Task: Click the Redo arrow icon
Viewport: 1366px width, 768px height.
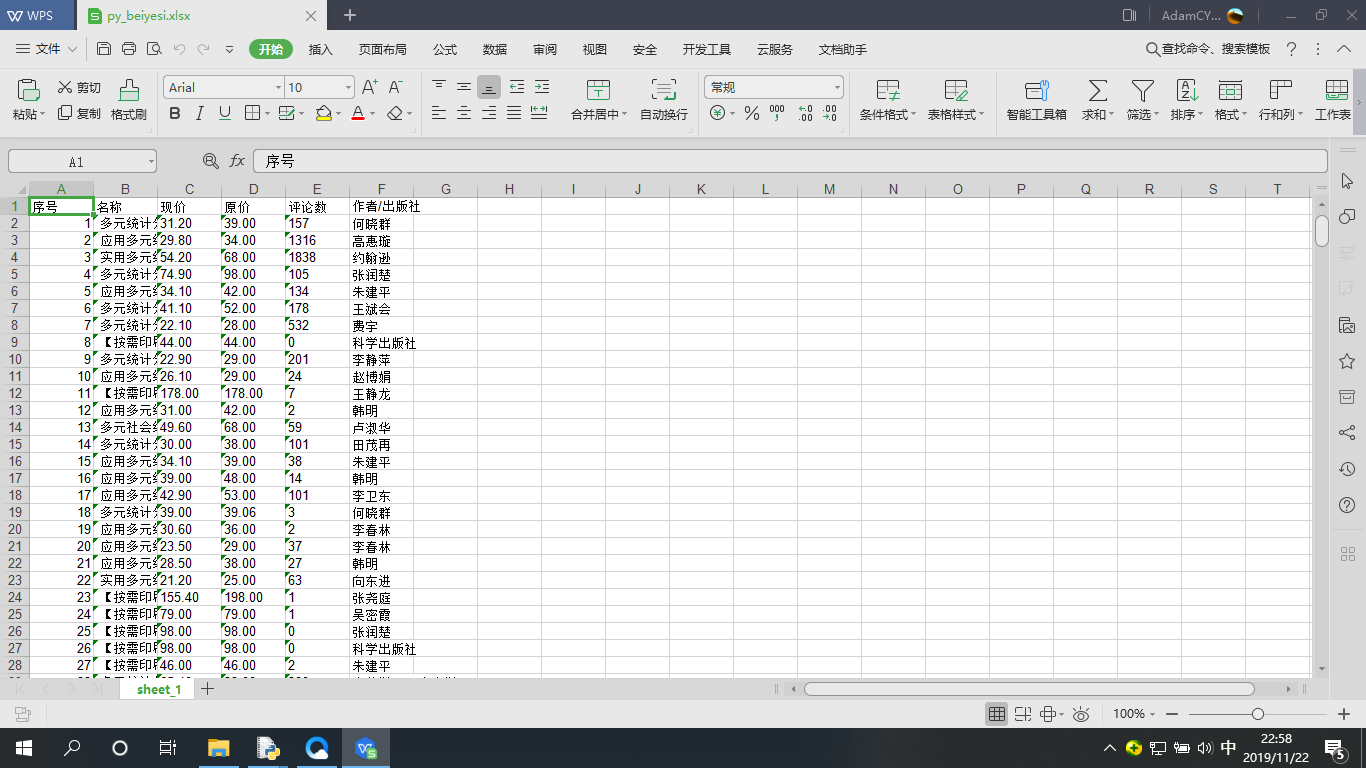Action: click(204, 49)
